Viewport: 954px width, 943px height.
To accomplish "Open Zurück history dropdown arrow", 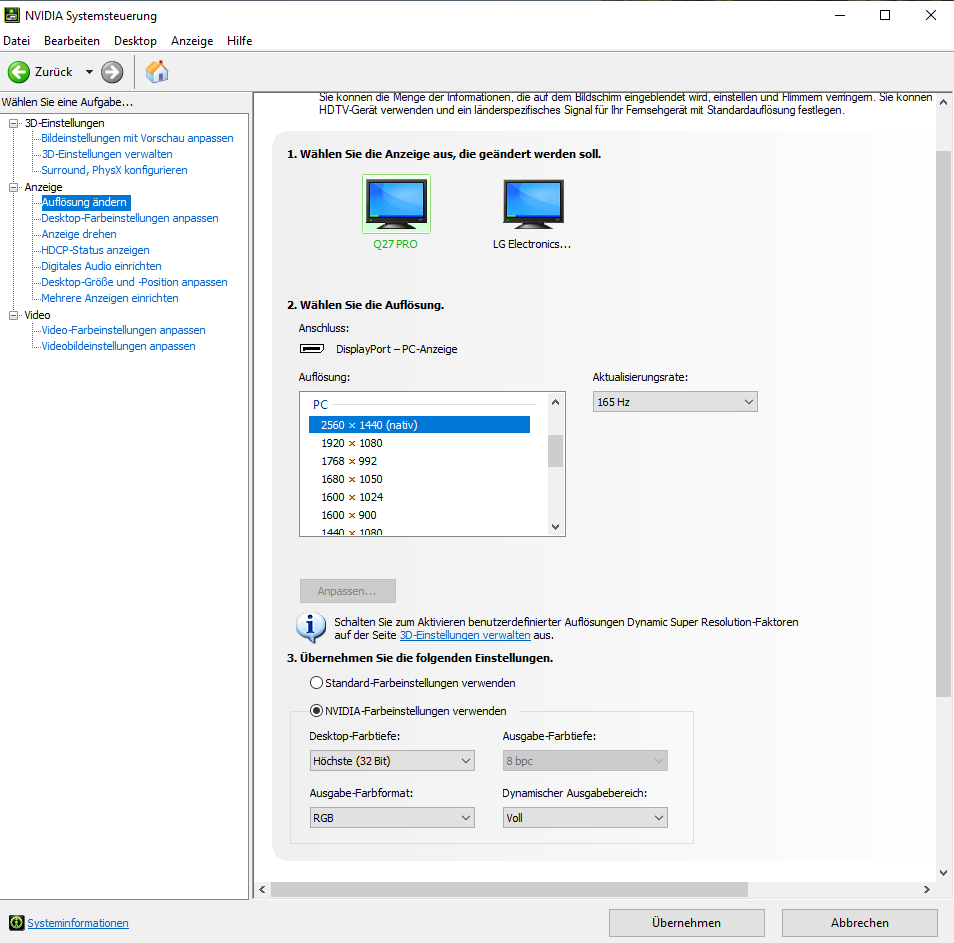I will 89,72.
